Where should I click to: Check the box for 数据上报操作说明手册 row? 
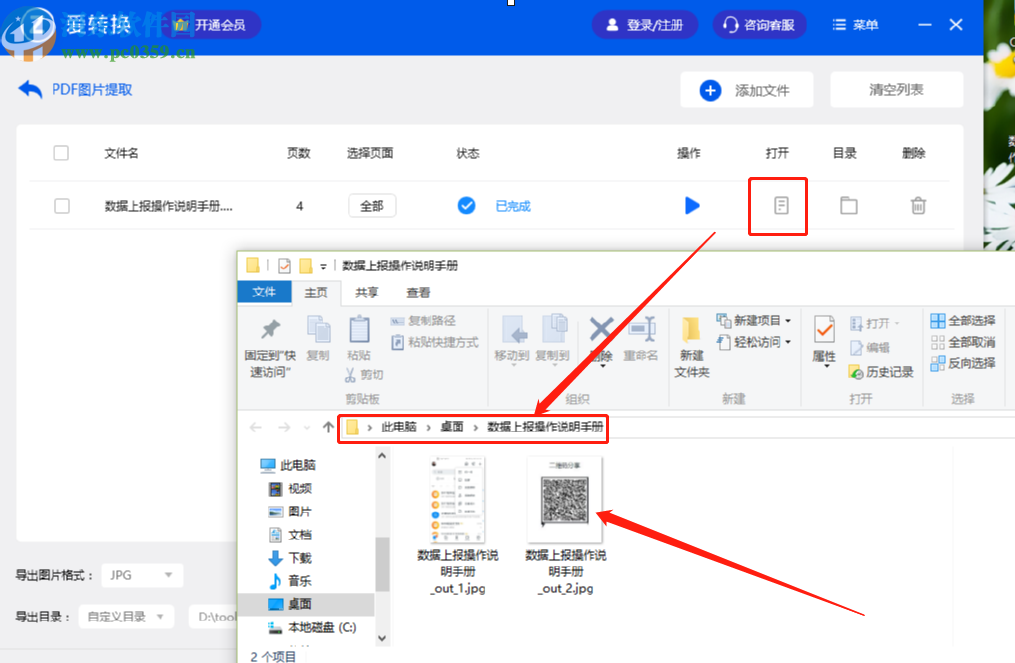[x=61, y=206]
